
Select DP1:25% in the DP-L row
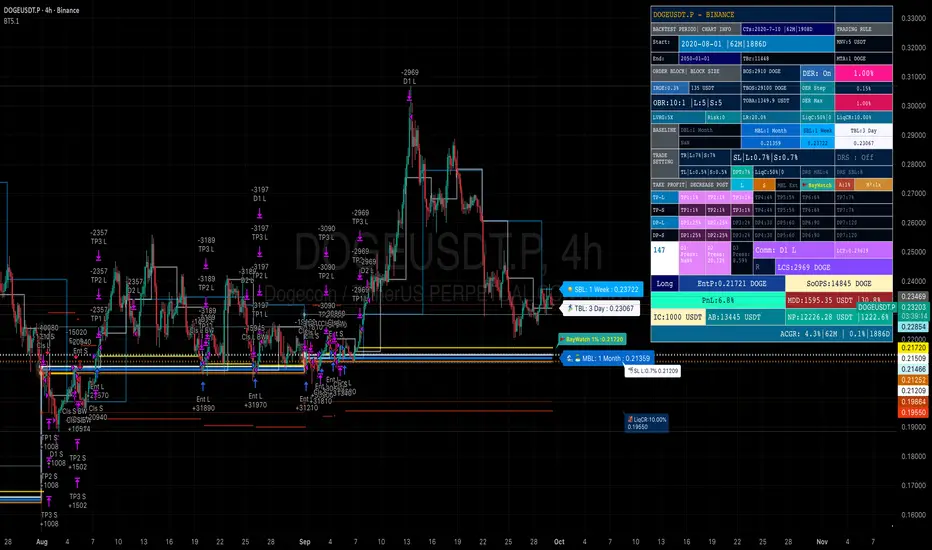691,223
